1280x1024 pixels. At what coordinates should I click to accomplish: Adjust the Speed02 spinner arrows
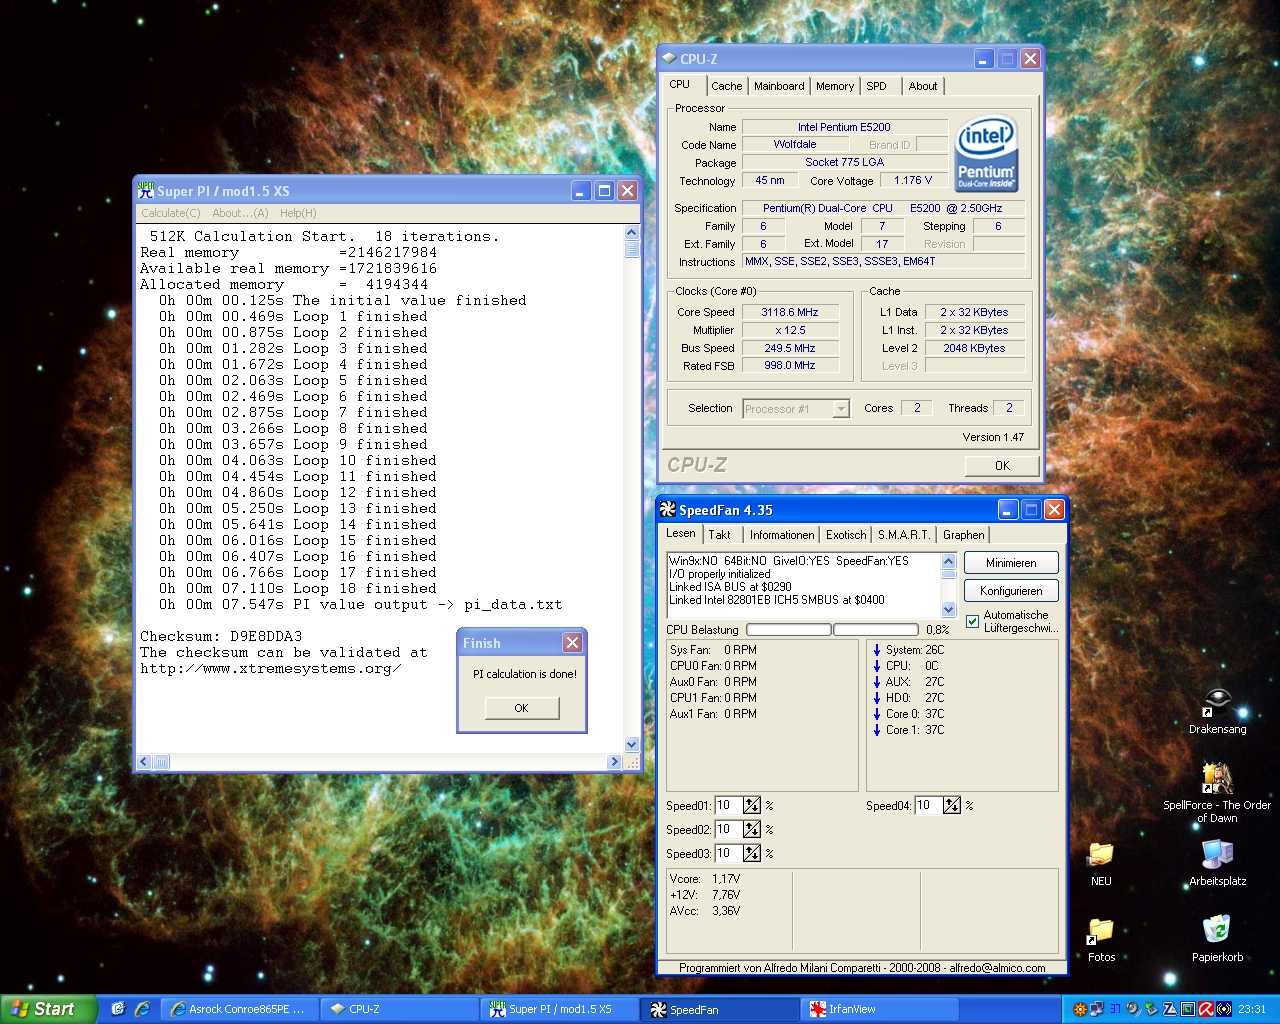point(752,830)
